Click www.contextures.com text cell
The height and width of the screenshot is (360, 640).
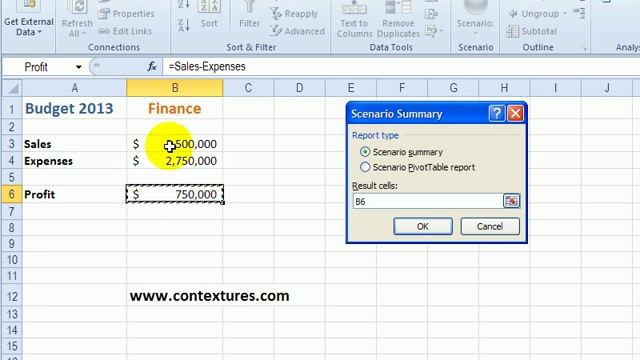[x=209, y=296]
